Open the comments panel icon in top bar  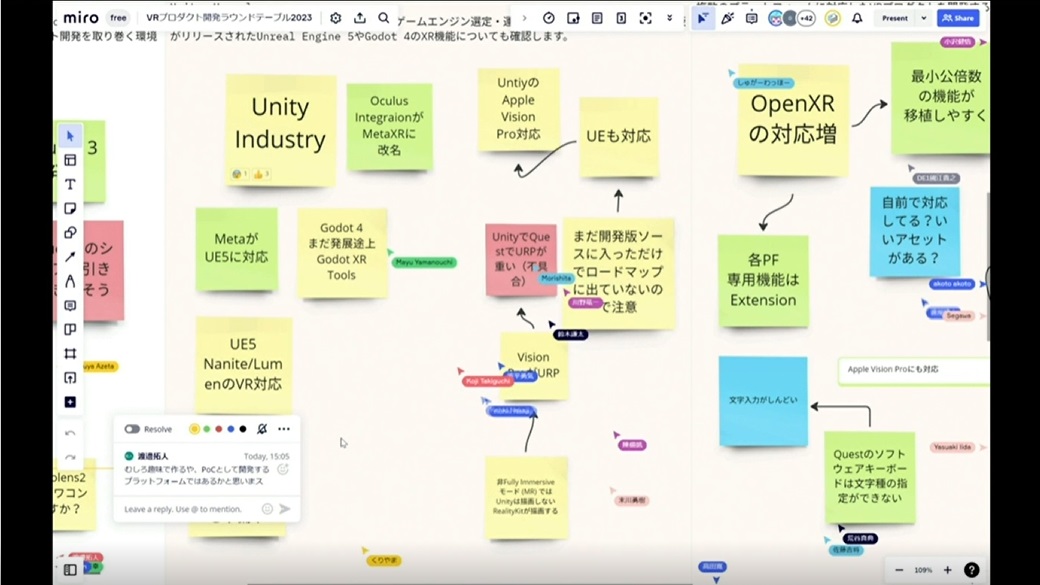pyautogui.click(x=751, y=18)
